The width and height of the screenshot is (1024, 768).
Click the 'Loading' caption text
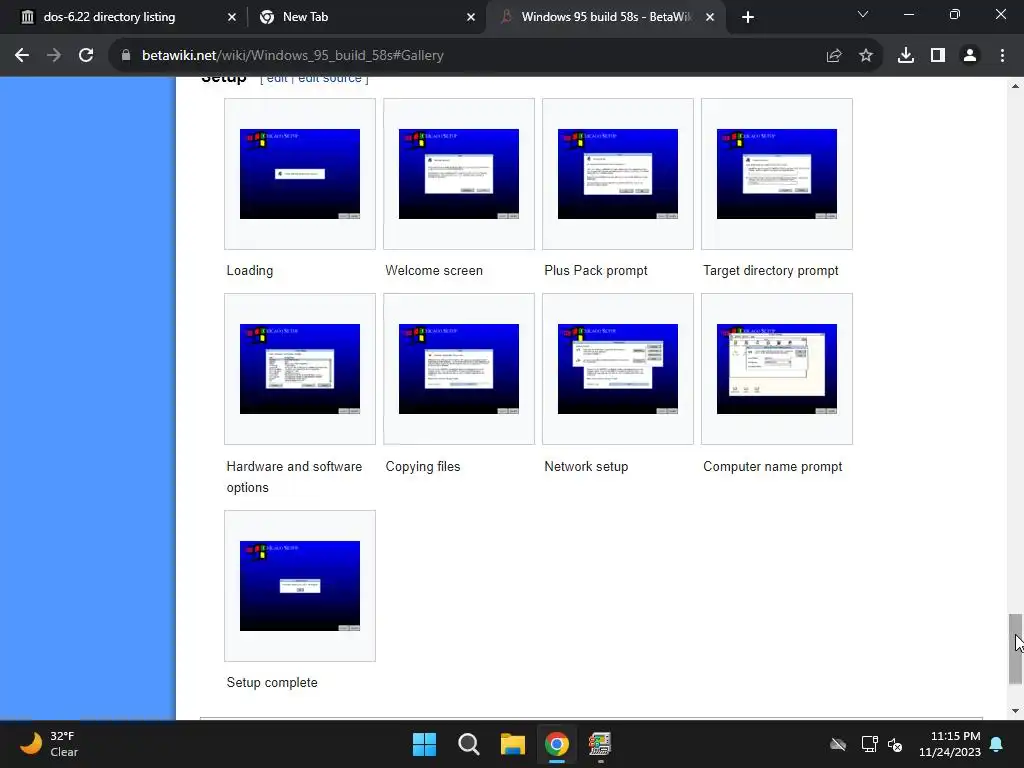(249, 270)
